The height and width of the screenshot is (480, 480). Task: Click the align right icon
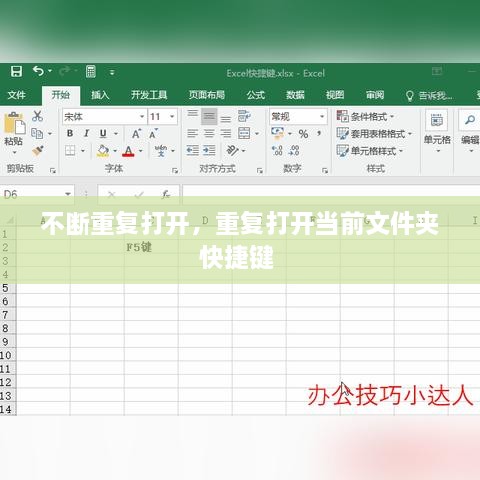(226, 134)
